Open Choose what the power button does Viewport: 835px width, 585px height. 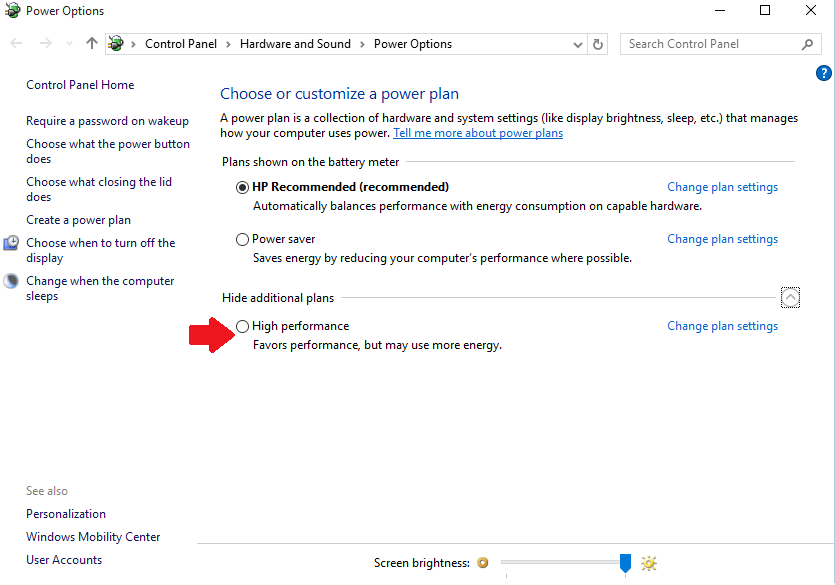(x=108, y=151)
